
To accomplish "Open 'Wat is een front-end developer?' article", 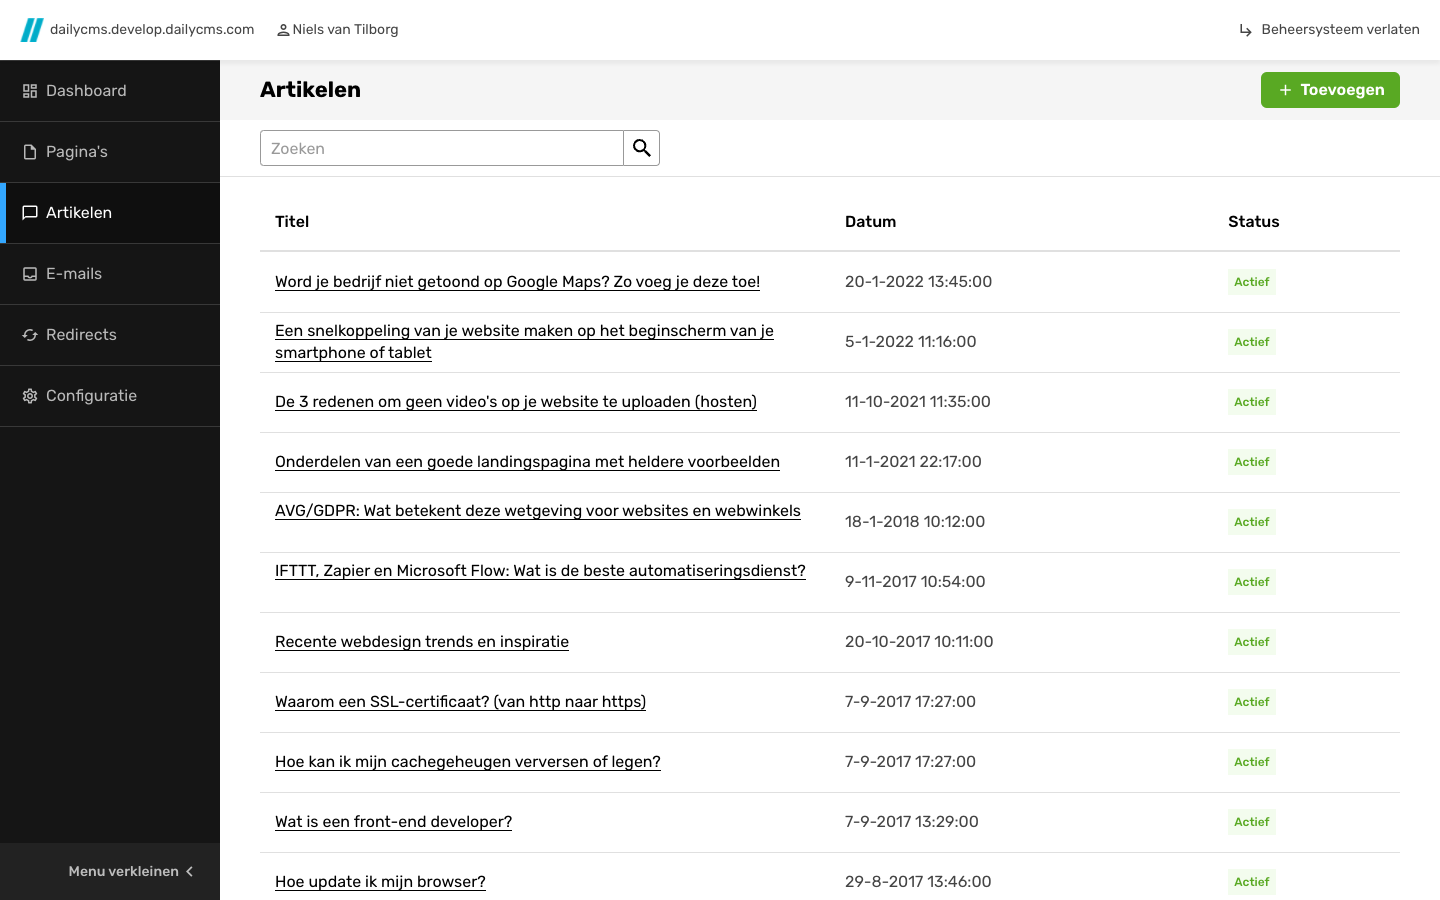I will point(393,822).
